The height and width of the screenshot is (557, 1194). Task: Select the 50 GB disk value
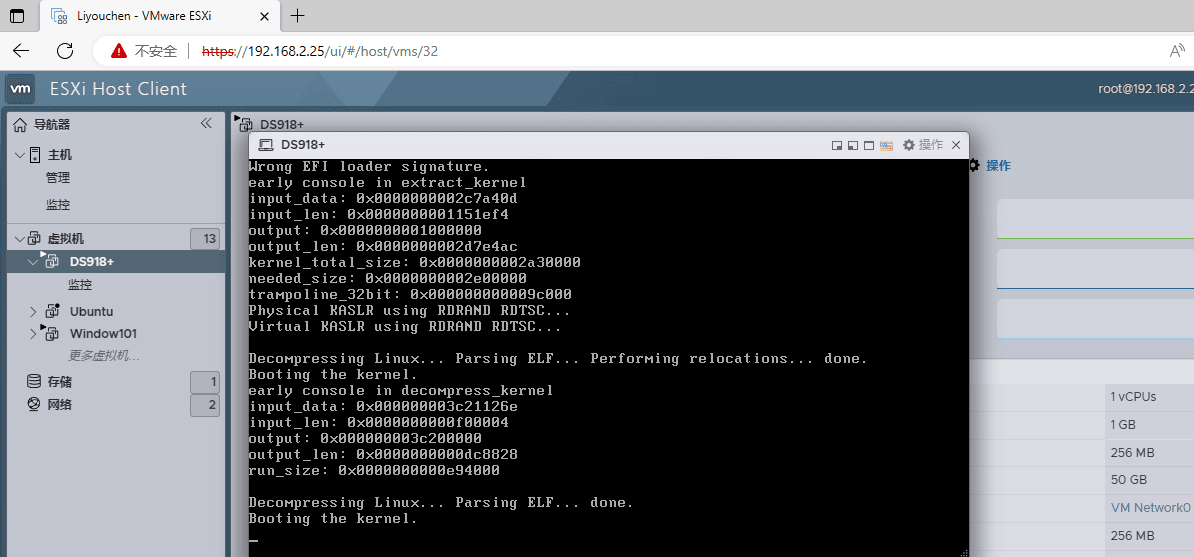click(x=1129, y=480)
